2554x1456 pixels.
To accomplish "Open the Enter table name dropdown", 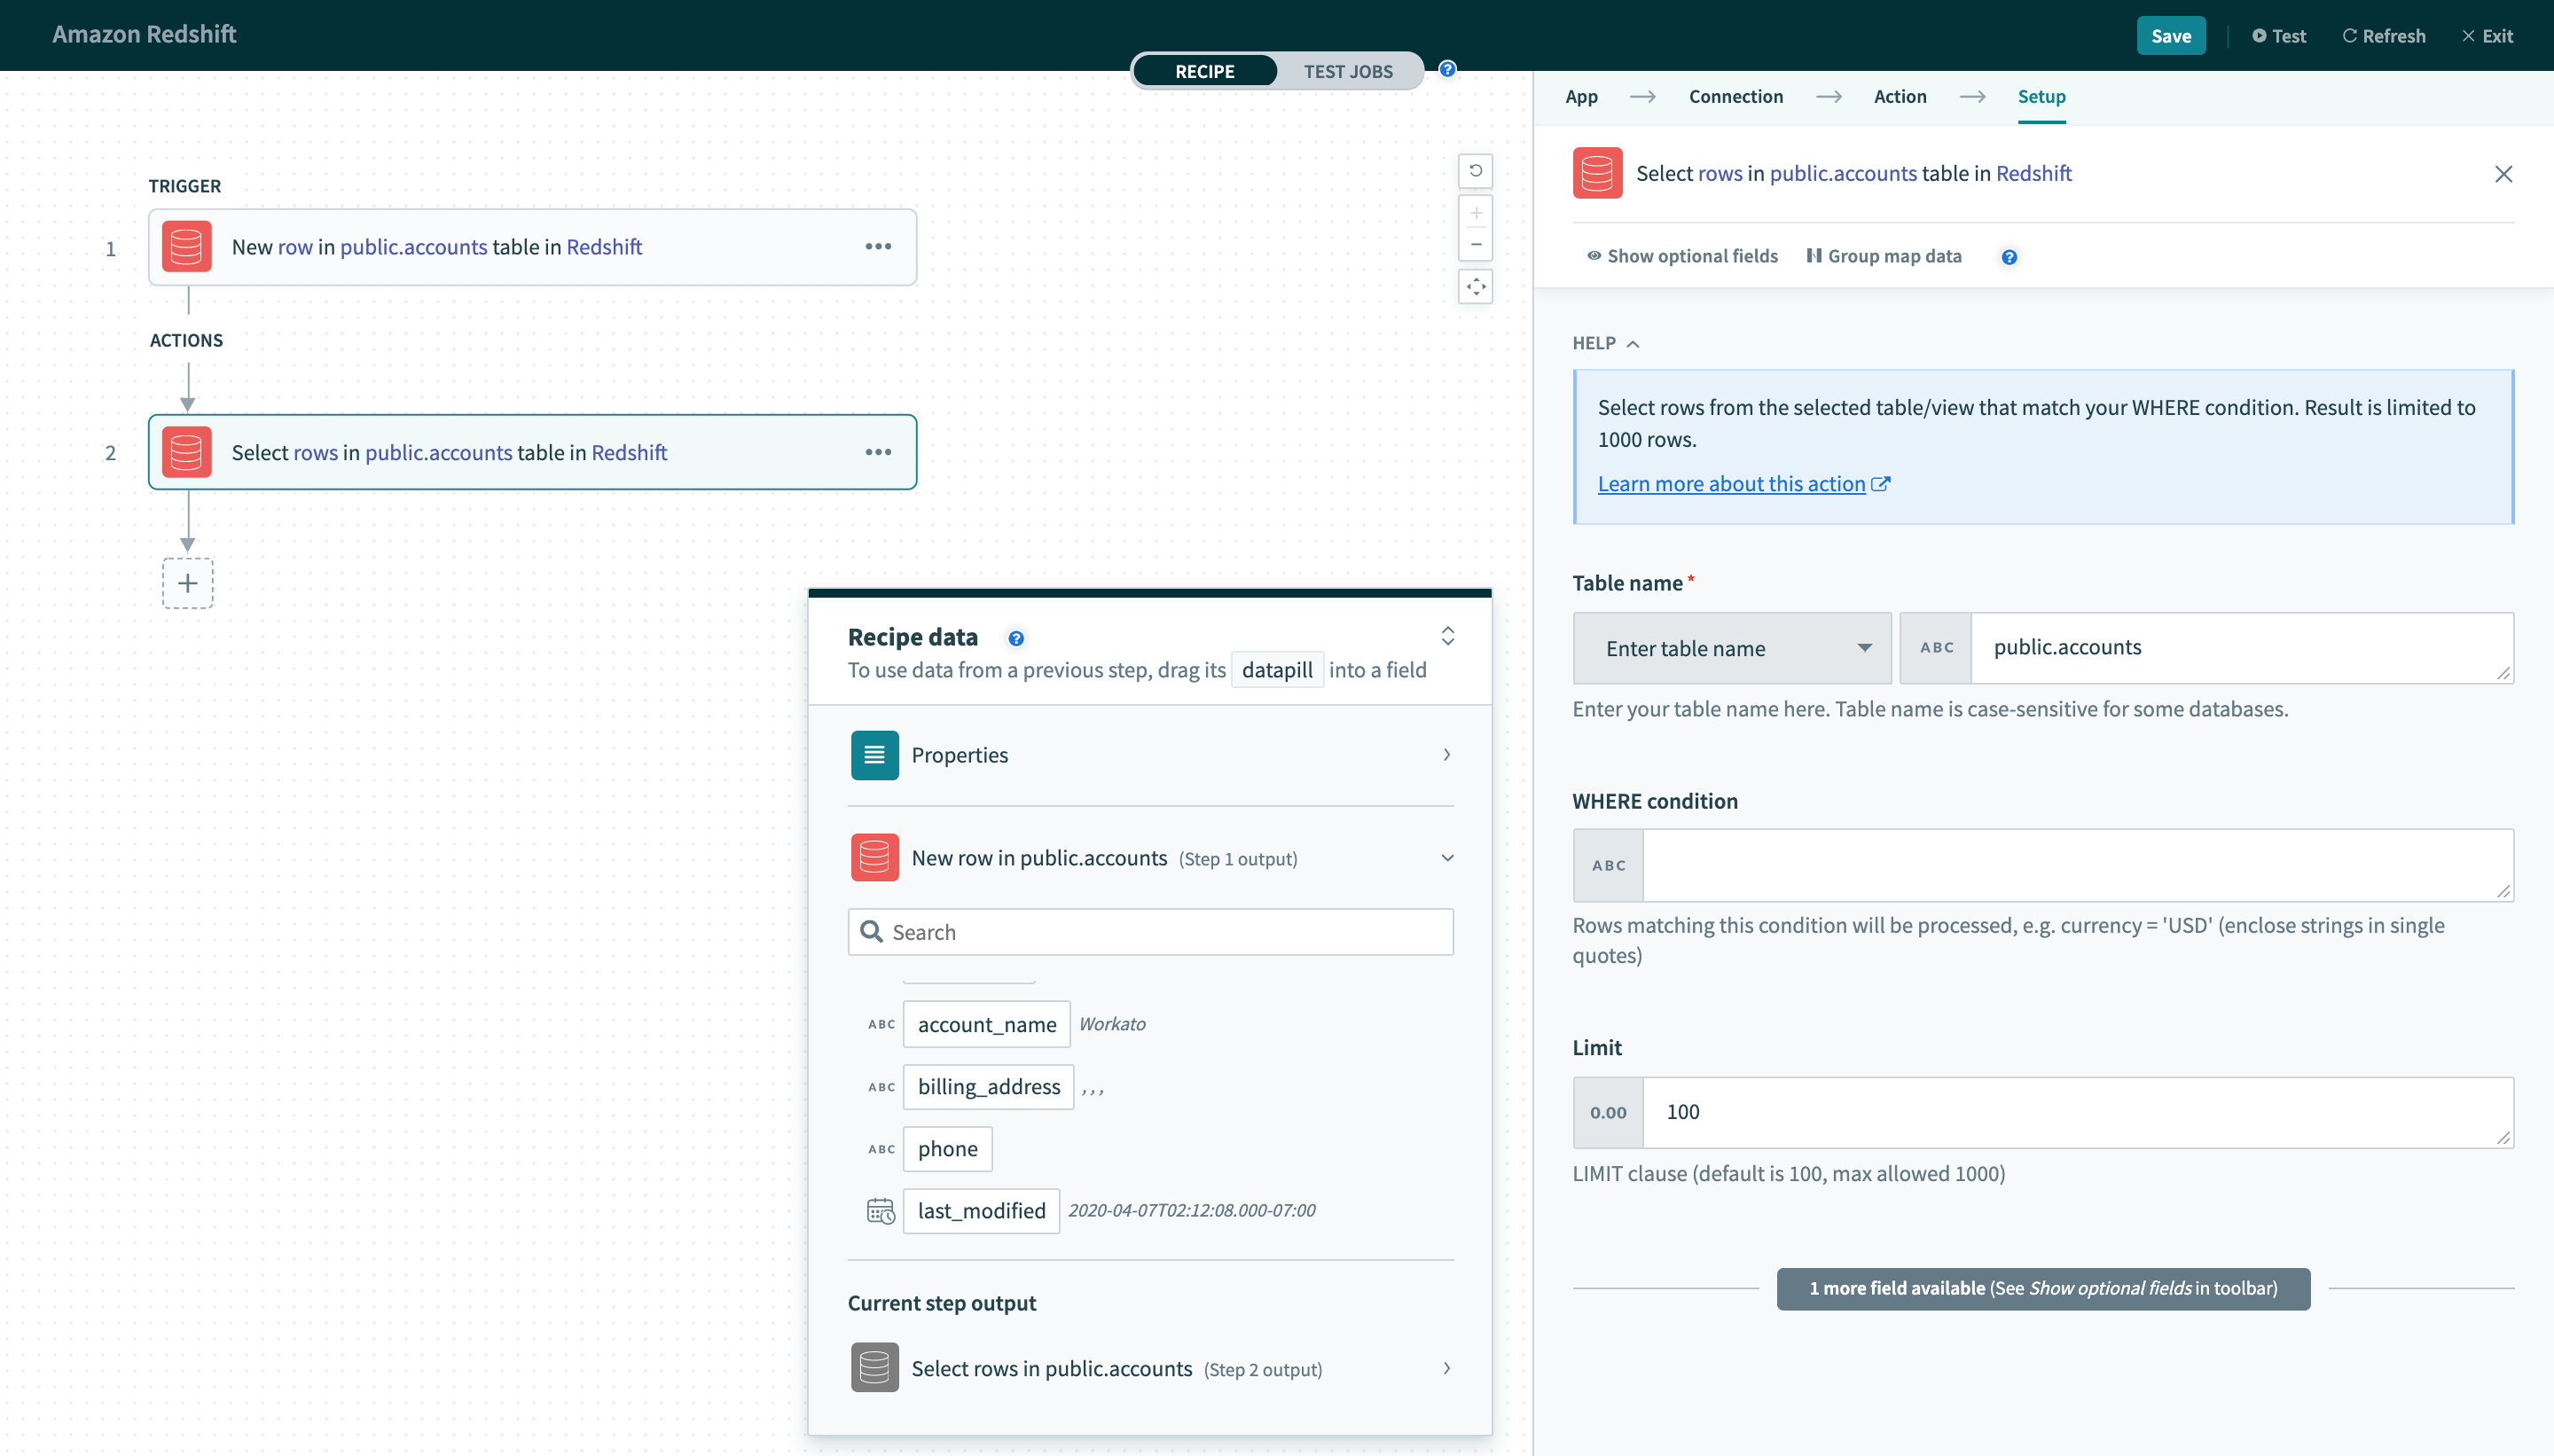I will click(x=1731, y=648).
